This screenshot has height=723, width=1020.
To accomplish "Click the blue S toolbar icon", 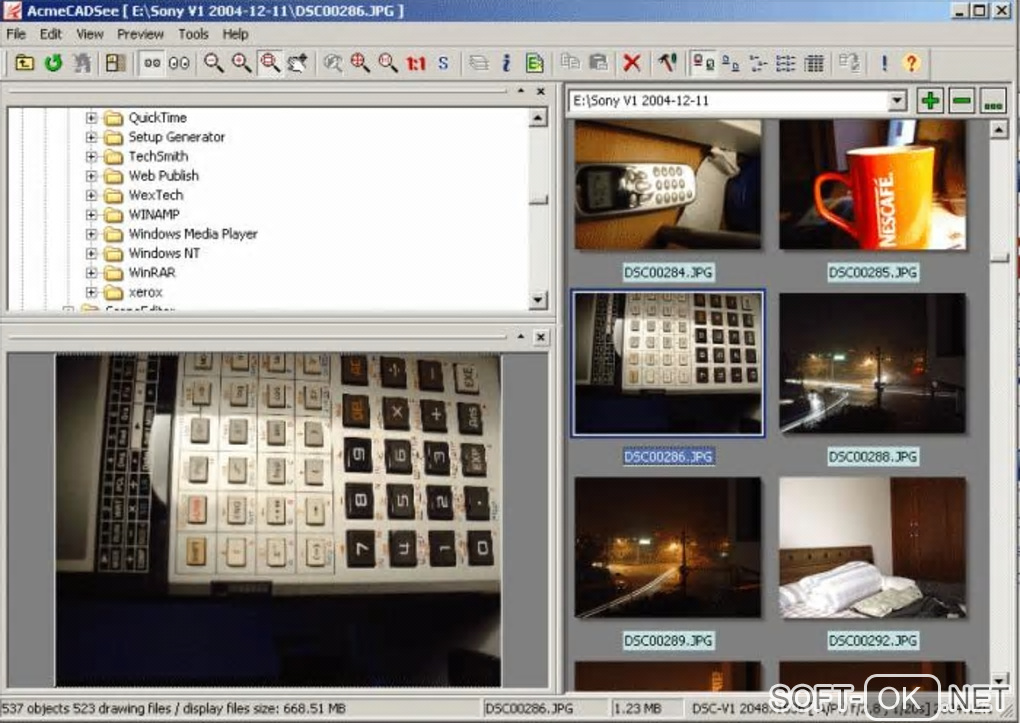I will pyautogui.click(x=443, y=63).
